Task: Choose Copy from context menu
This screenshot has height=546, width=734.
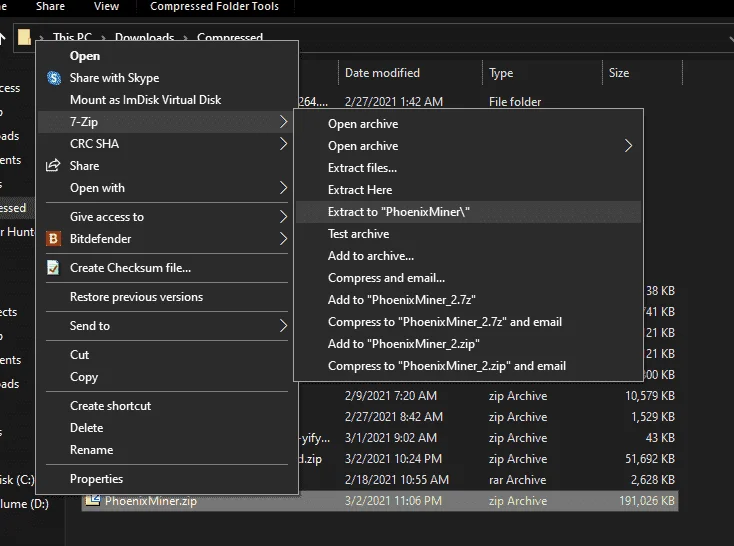Action: pyautogui.click(x=167, y=376)
